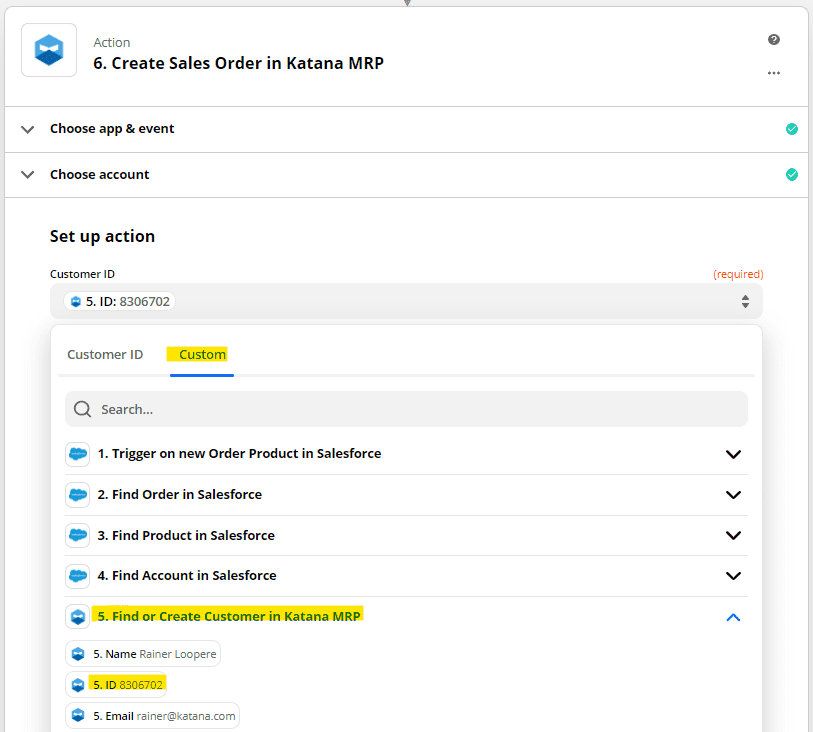Expand step 1 Trigger on new Order Product
The height and width of the screenshot is (732, 813).
coord(733,455)
